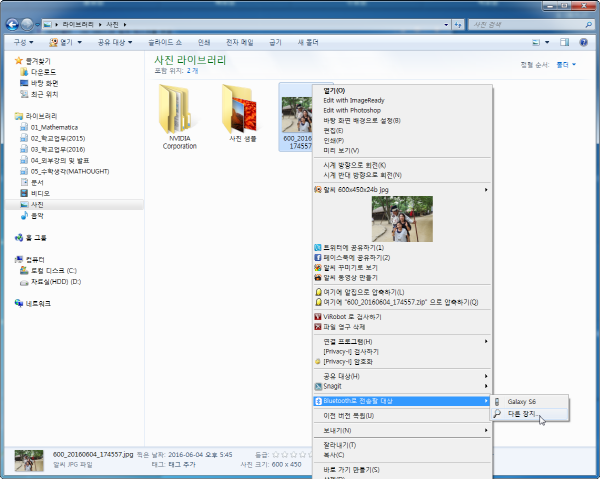Open the Help question mark icon
This screenshot has width=600, height=479.
583,42
